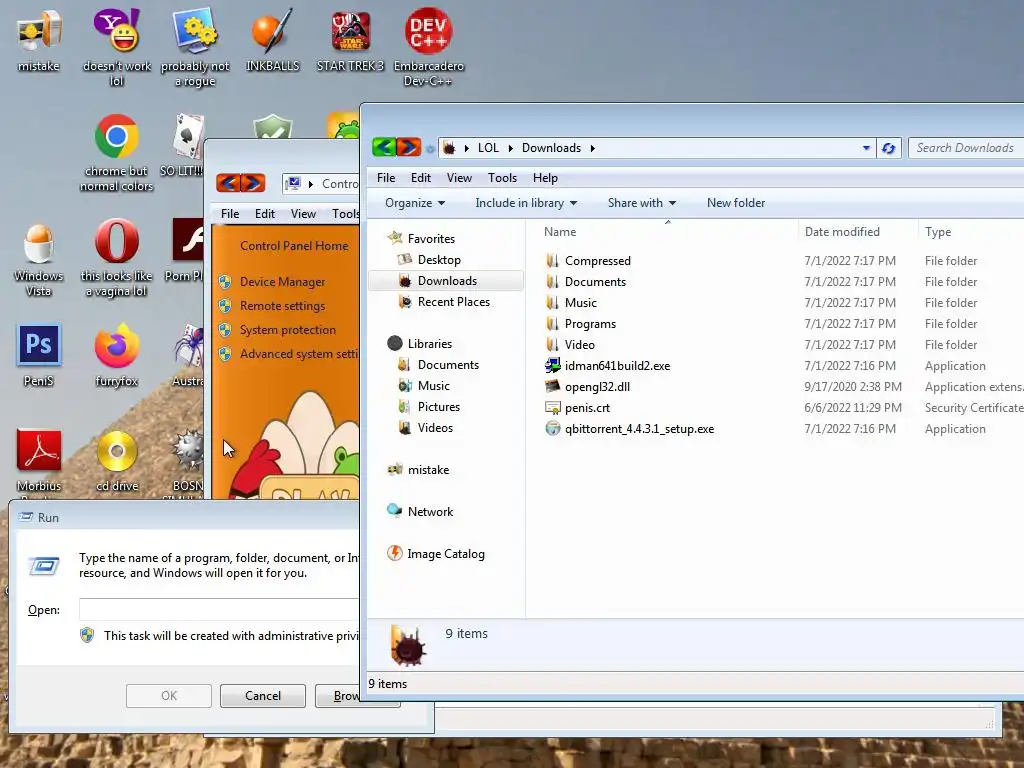Open Device Manager link
Viewport: 1024px width, 768px height.
click(282, 282)
